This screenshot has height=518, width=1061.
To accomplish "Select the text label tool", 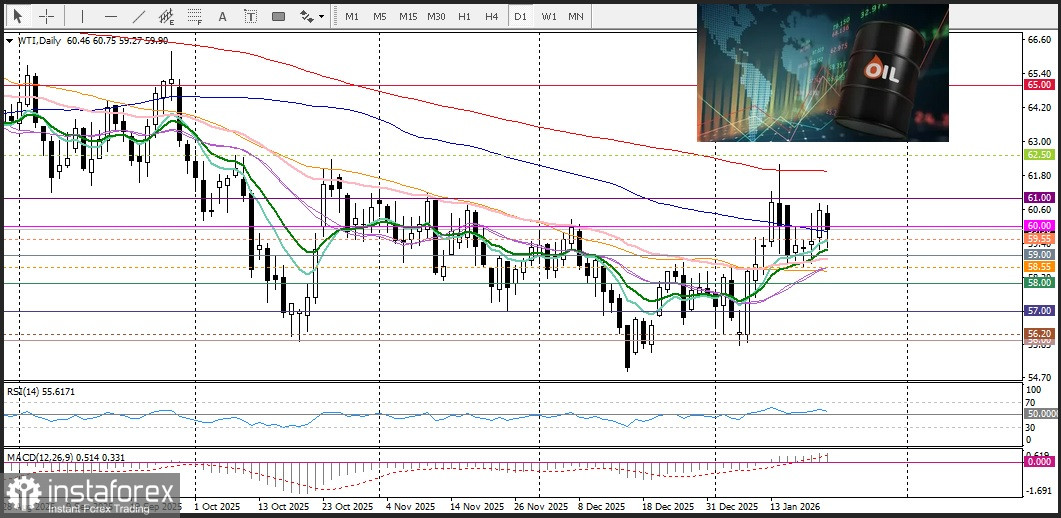I will [250, 16].
